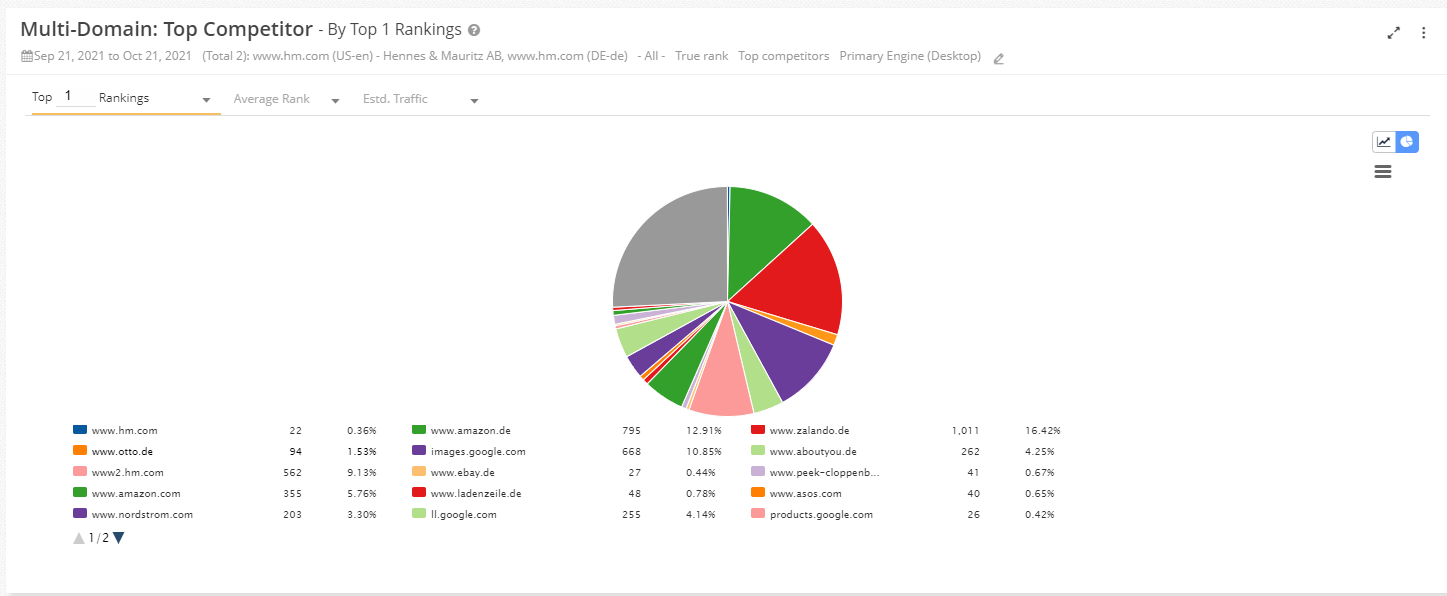Select the Estd. Traffic tab
Image resolution: width=1447 pixels, height=596 pixels.
coord(395,99)
